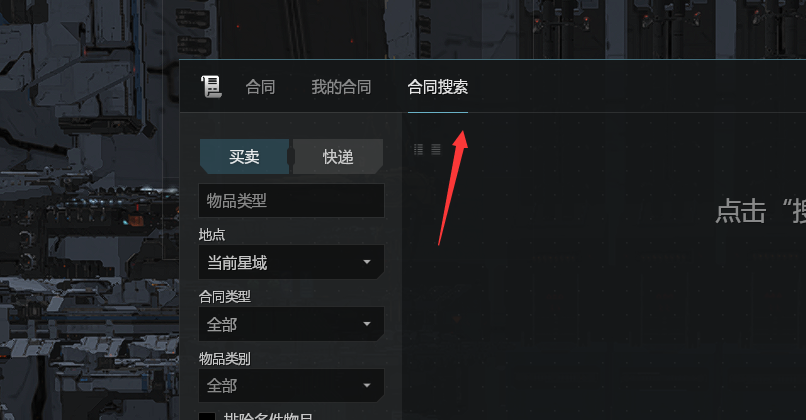Click the divider between 买卖 and 快递

(291, 156)
